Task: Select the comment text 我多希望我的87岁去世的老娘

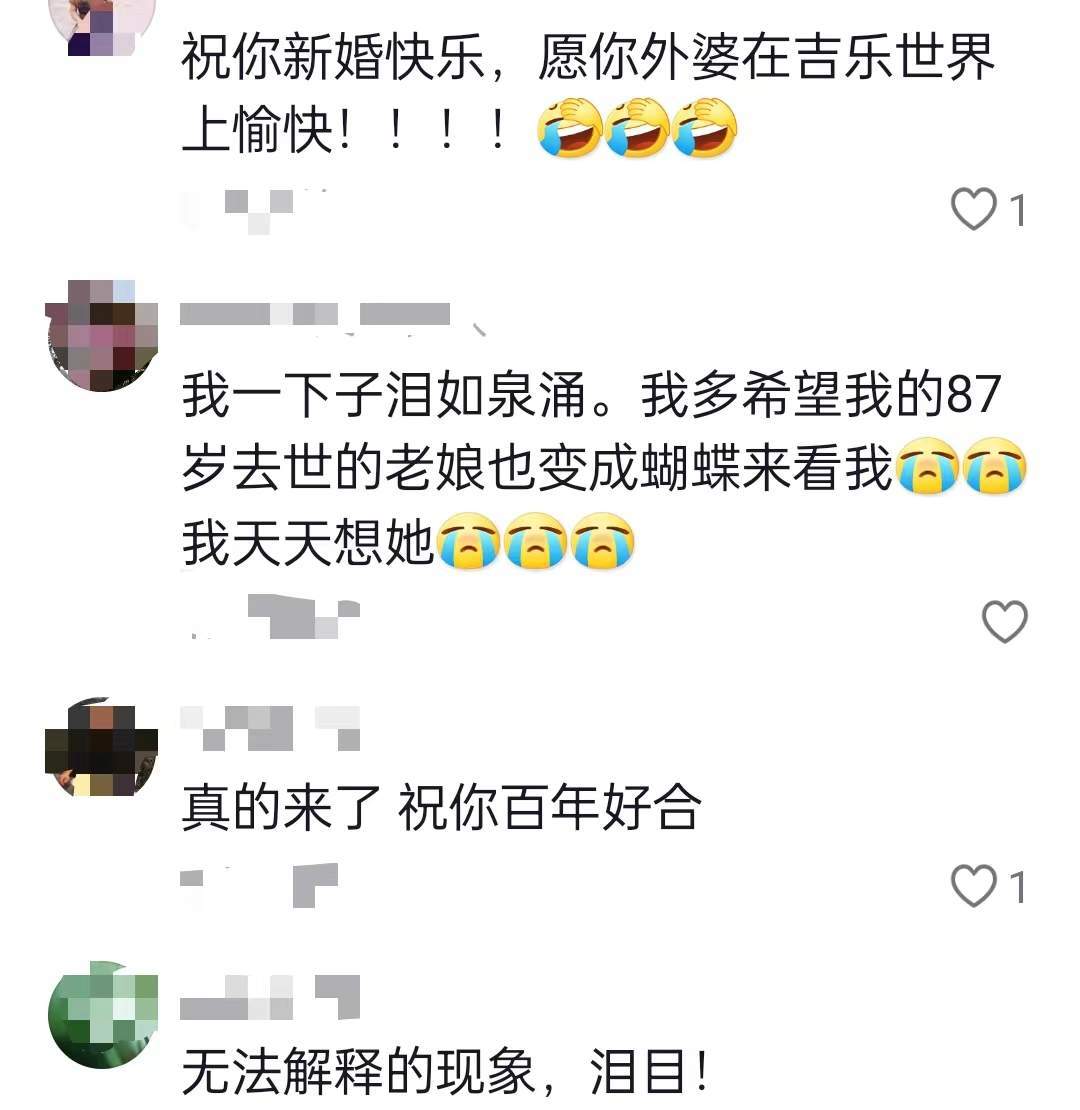Action: pos(590,431)
